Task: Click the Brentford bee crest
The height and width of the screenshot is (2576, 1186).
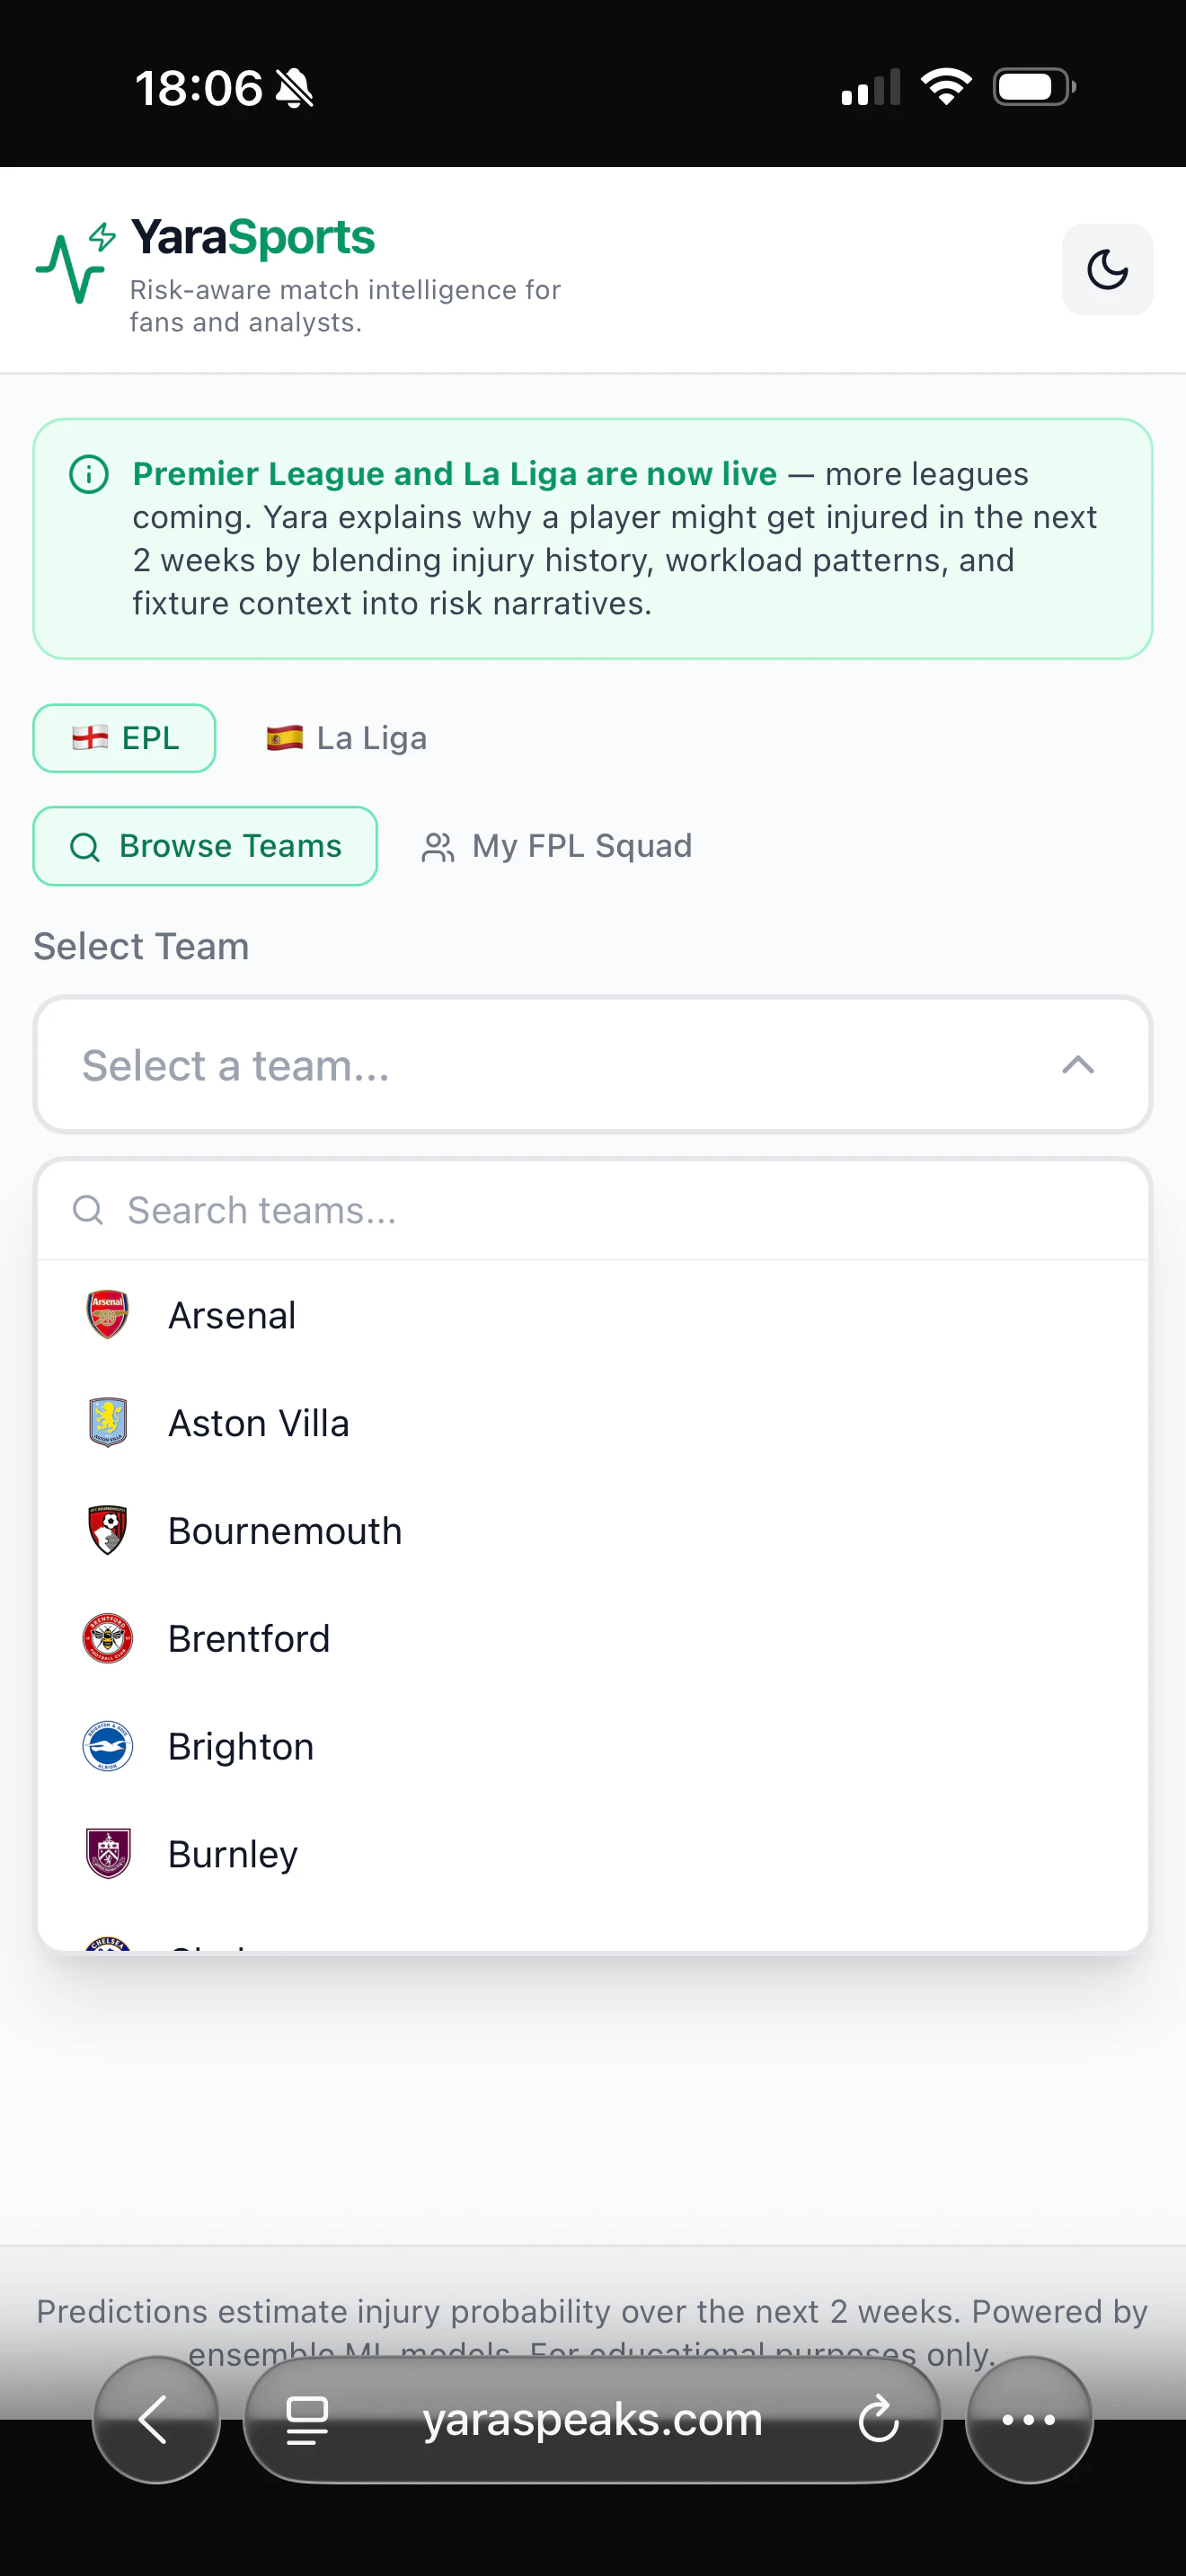Action: 107,1638
